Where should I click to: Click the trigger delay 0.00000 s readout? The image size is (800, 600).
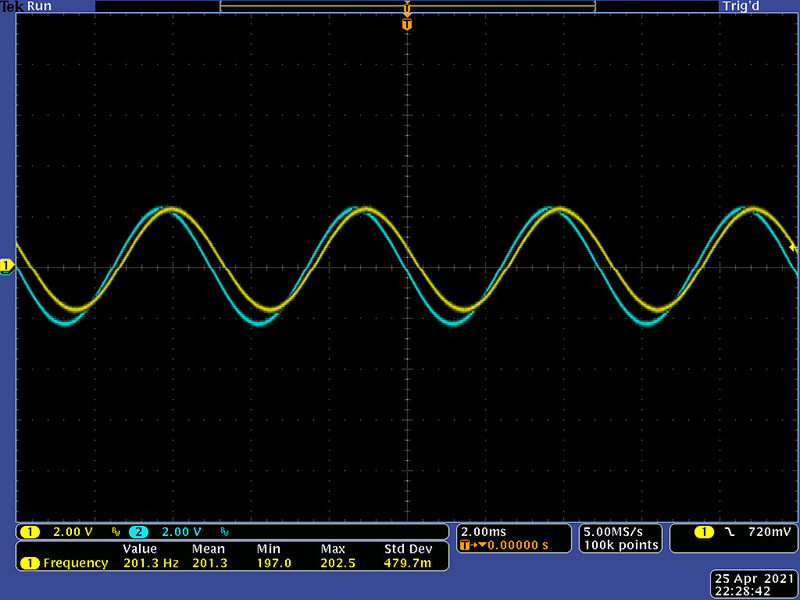[512, 545]
